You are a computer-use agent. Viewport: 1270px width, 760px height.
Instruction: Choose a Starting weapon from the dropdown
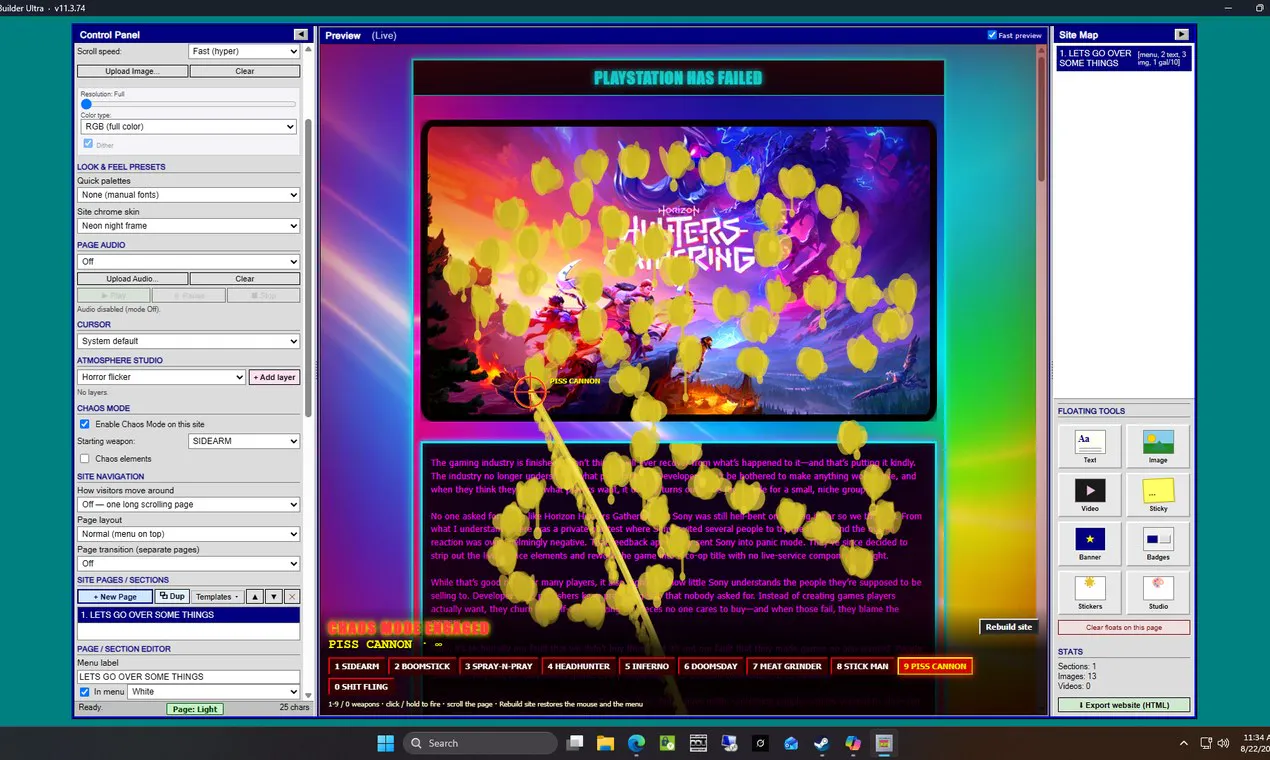click(244, 441)
